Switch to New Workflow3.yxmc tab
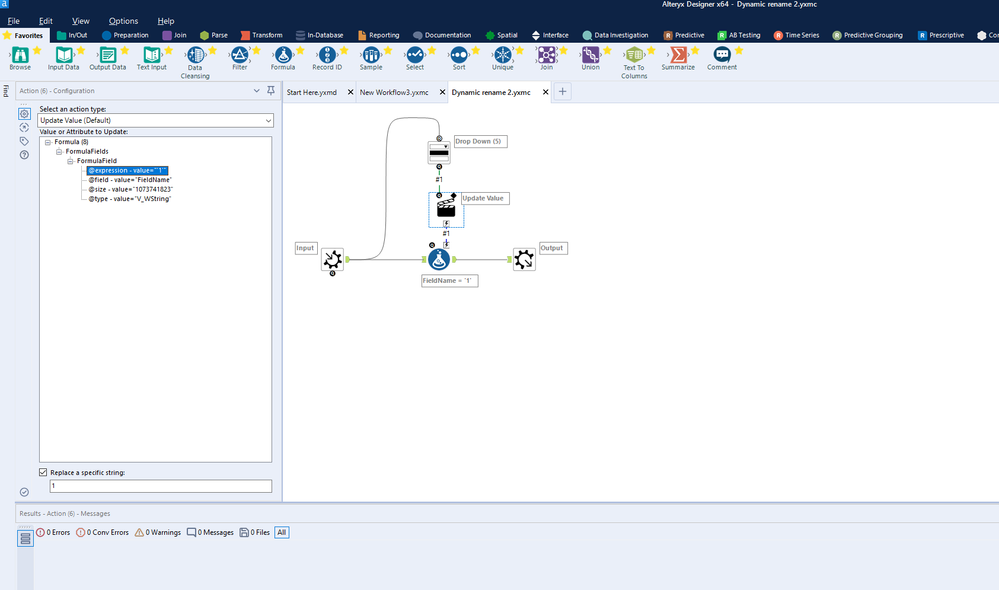 [x=394, y=92]
